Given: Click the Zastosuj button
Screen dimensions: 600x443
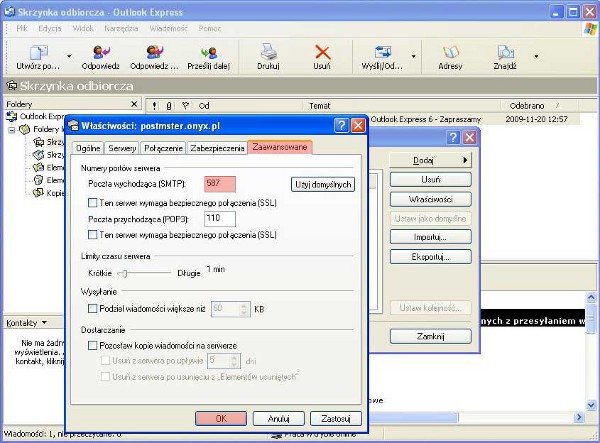Looking at the screenshot, I should click(x=336, y=419).
